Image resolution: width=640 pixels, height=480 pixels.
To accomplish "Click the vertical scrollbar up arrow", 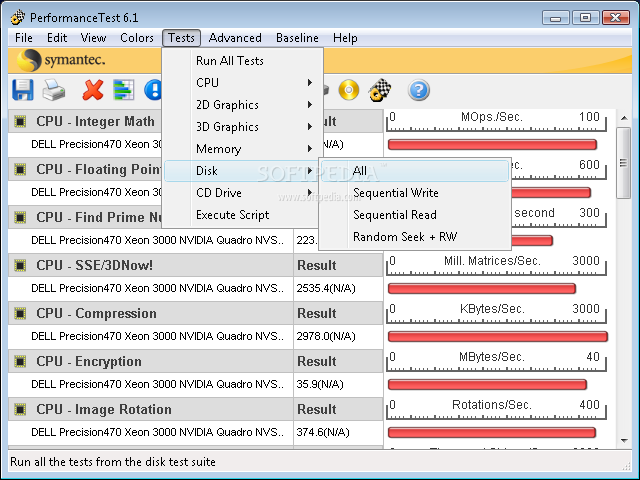I will [x=624, y=118].
